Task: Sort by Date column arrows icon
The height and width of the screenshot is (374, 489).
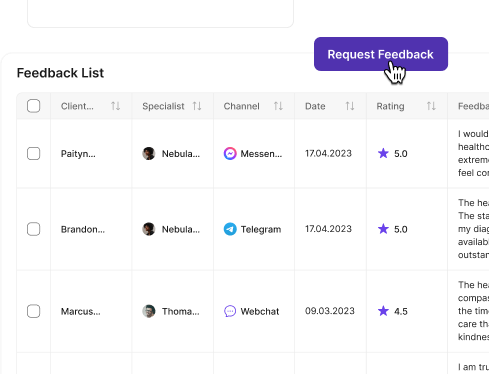Action: [350, 106]
